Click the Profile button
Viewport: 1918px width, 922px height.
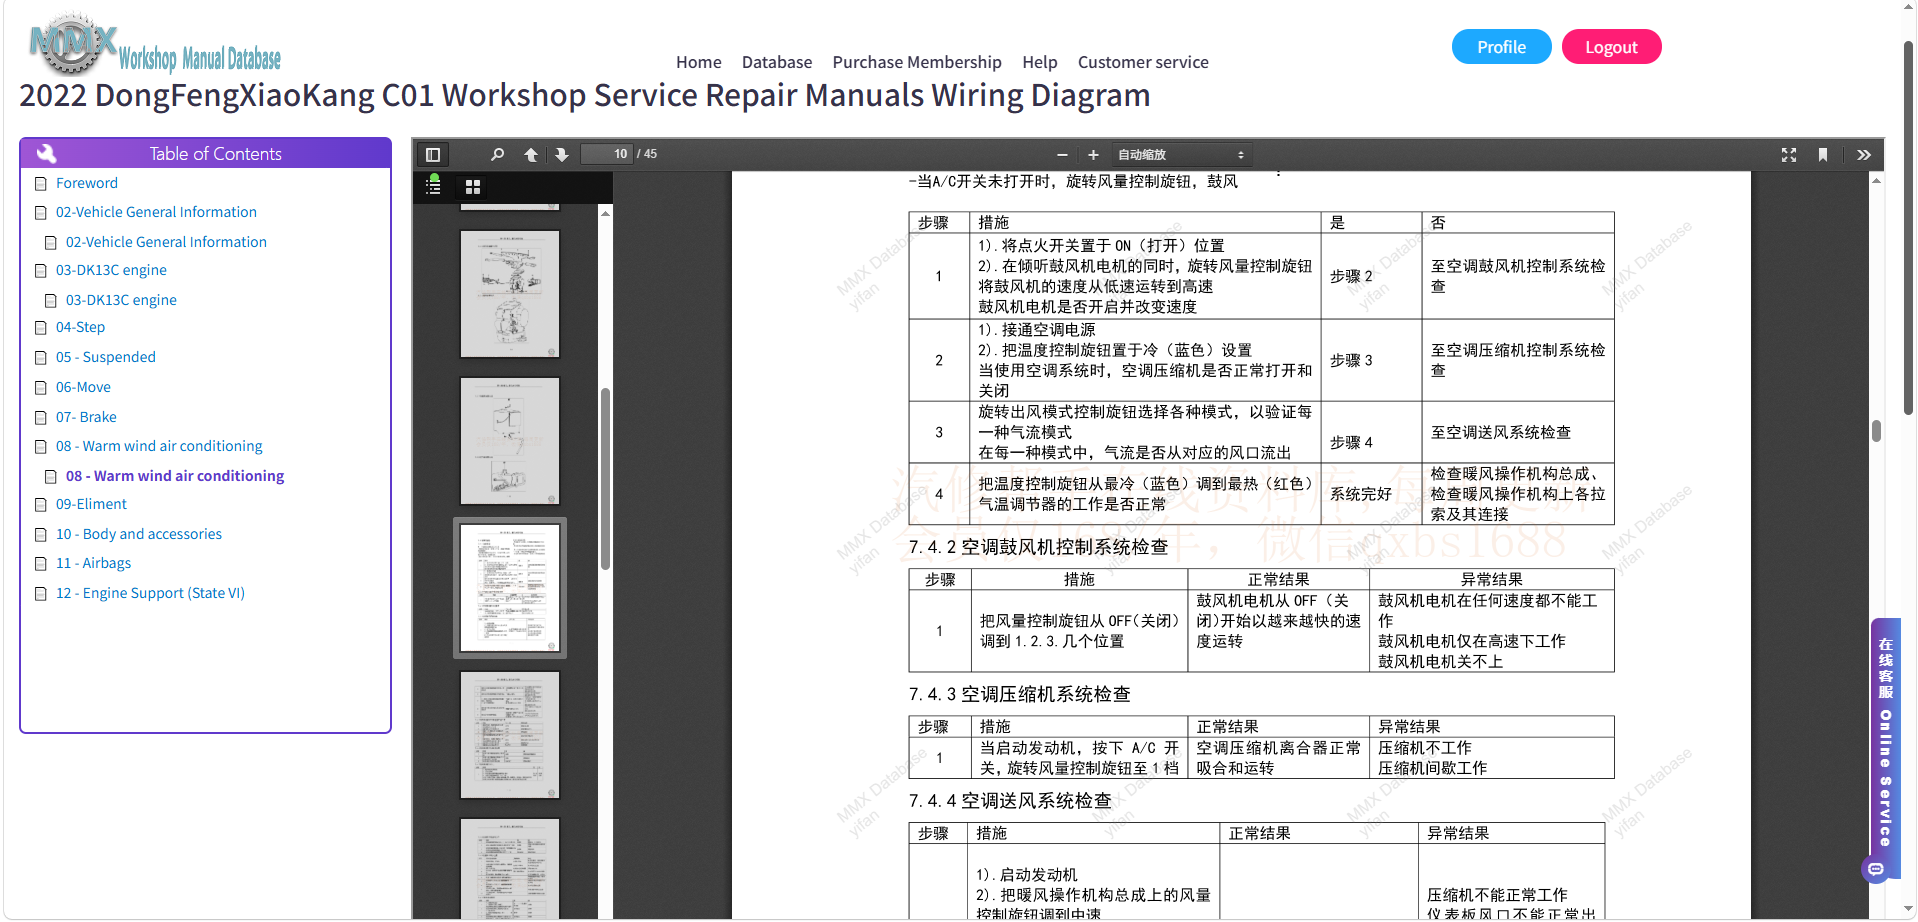click(1501, 47)
